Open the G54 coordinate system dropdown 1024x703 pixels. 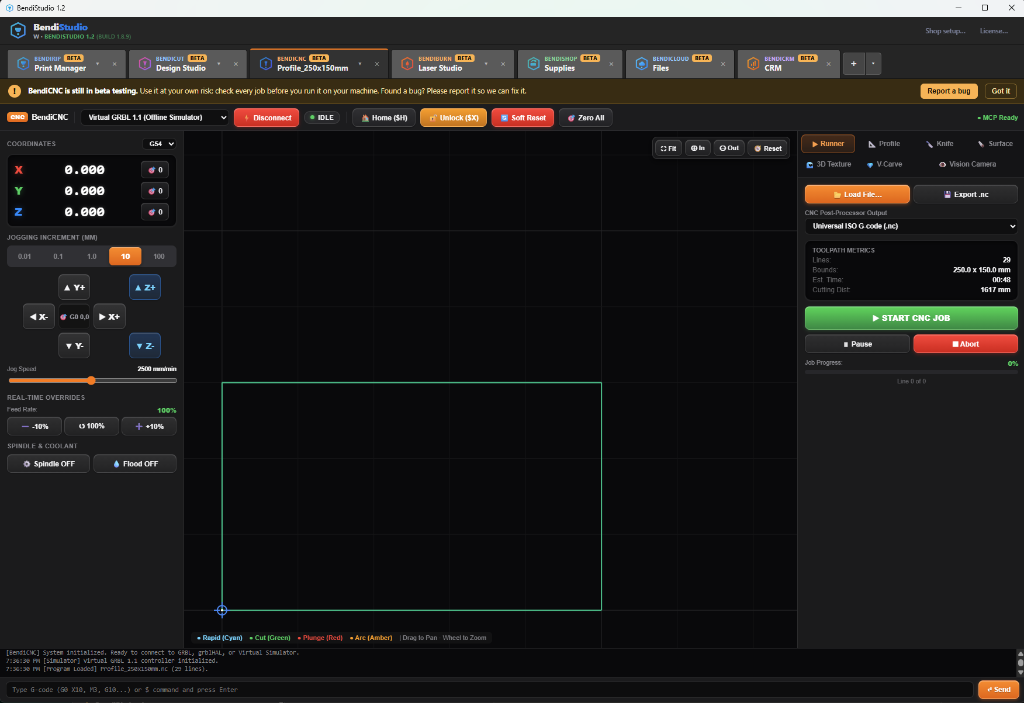click(159, 144)
